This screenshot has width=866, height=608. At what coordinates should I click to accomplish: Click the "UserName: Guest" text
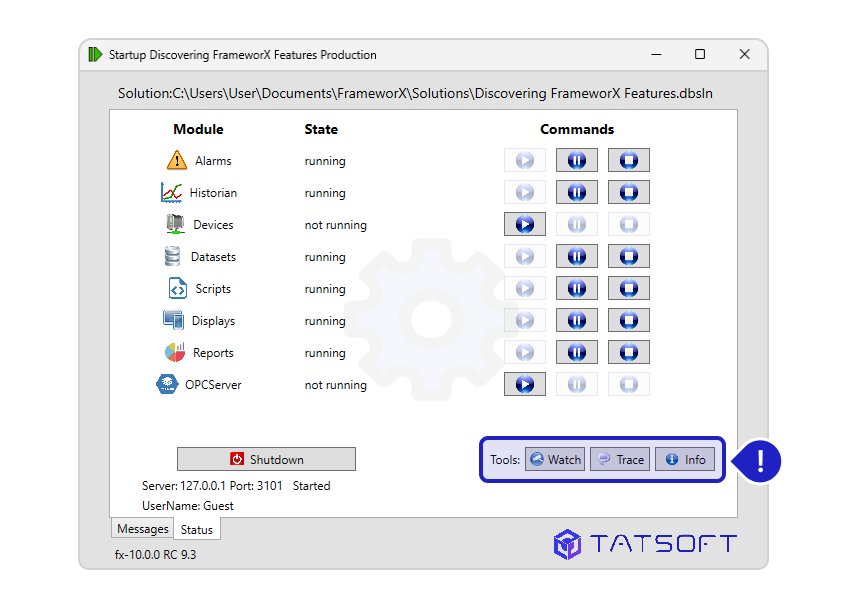(188, 506)
